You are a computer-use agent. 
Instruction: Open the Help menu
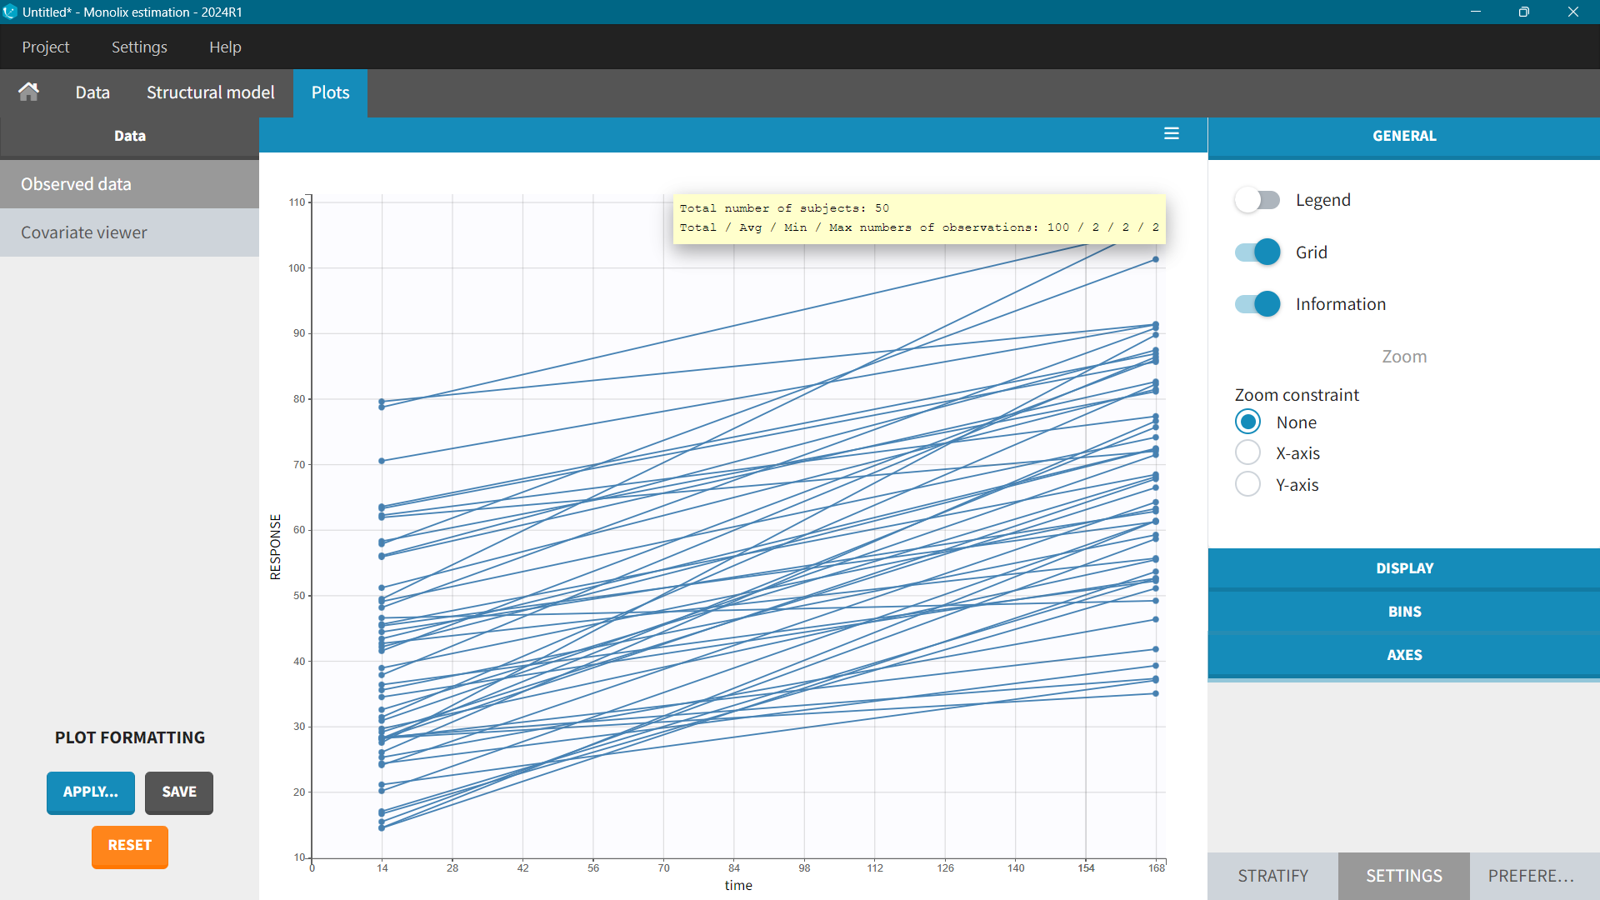[224, 46]
